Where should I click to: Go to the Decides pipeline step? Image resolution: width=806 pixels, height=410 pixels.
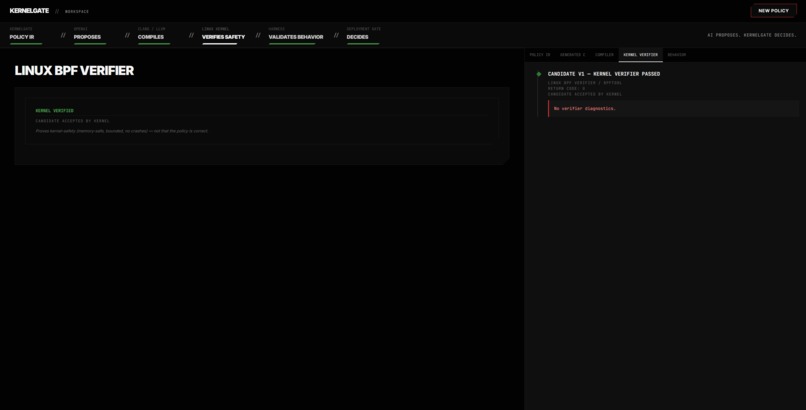pyautogui.click(x=363, y=34)
